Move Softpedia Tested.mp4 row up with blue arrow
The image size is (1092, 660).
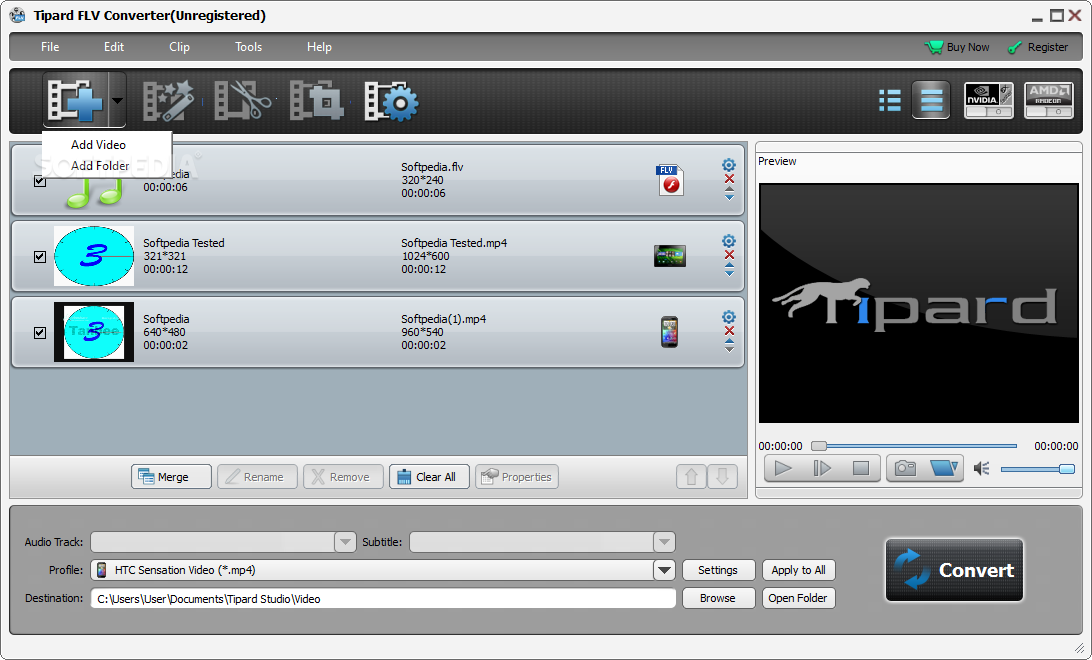pyautogui.click(x=729, y=265)
